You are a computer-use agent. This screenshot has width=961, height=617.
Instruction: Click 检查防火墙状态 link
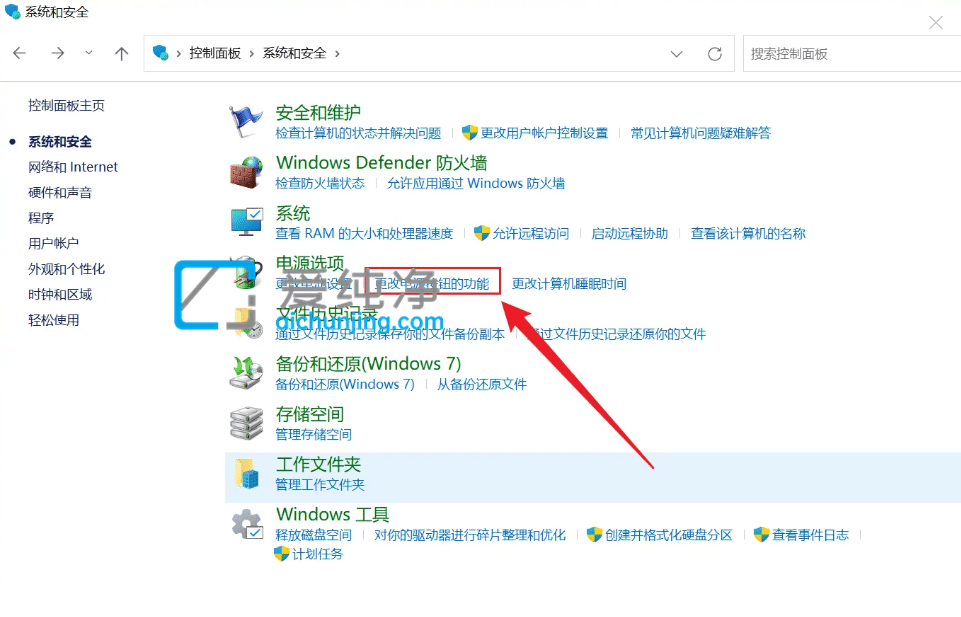[320, 183]
